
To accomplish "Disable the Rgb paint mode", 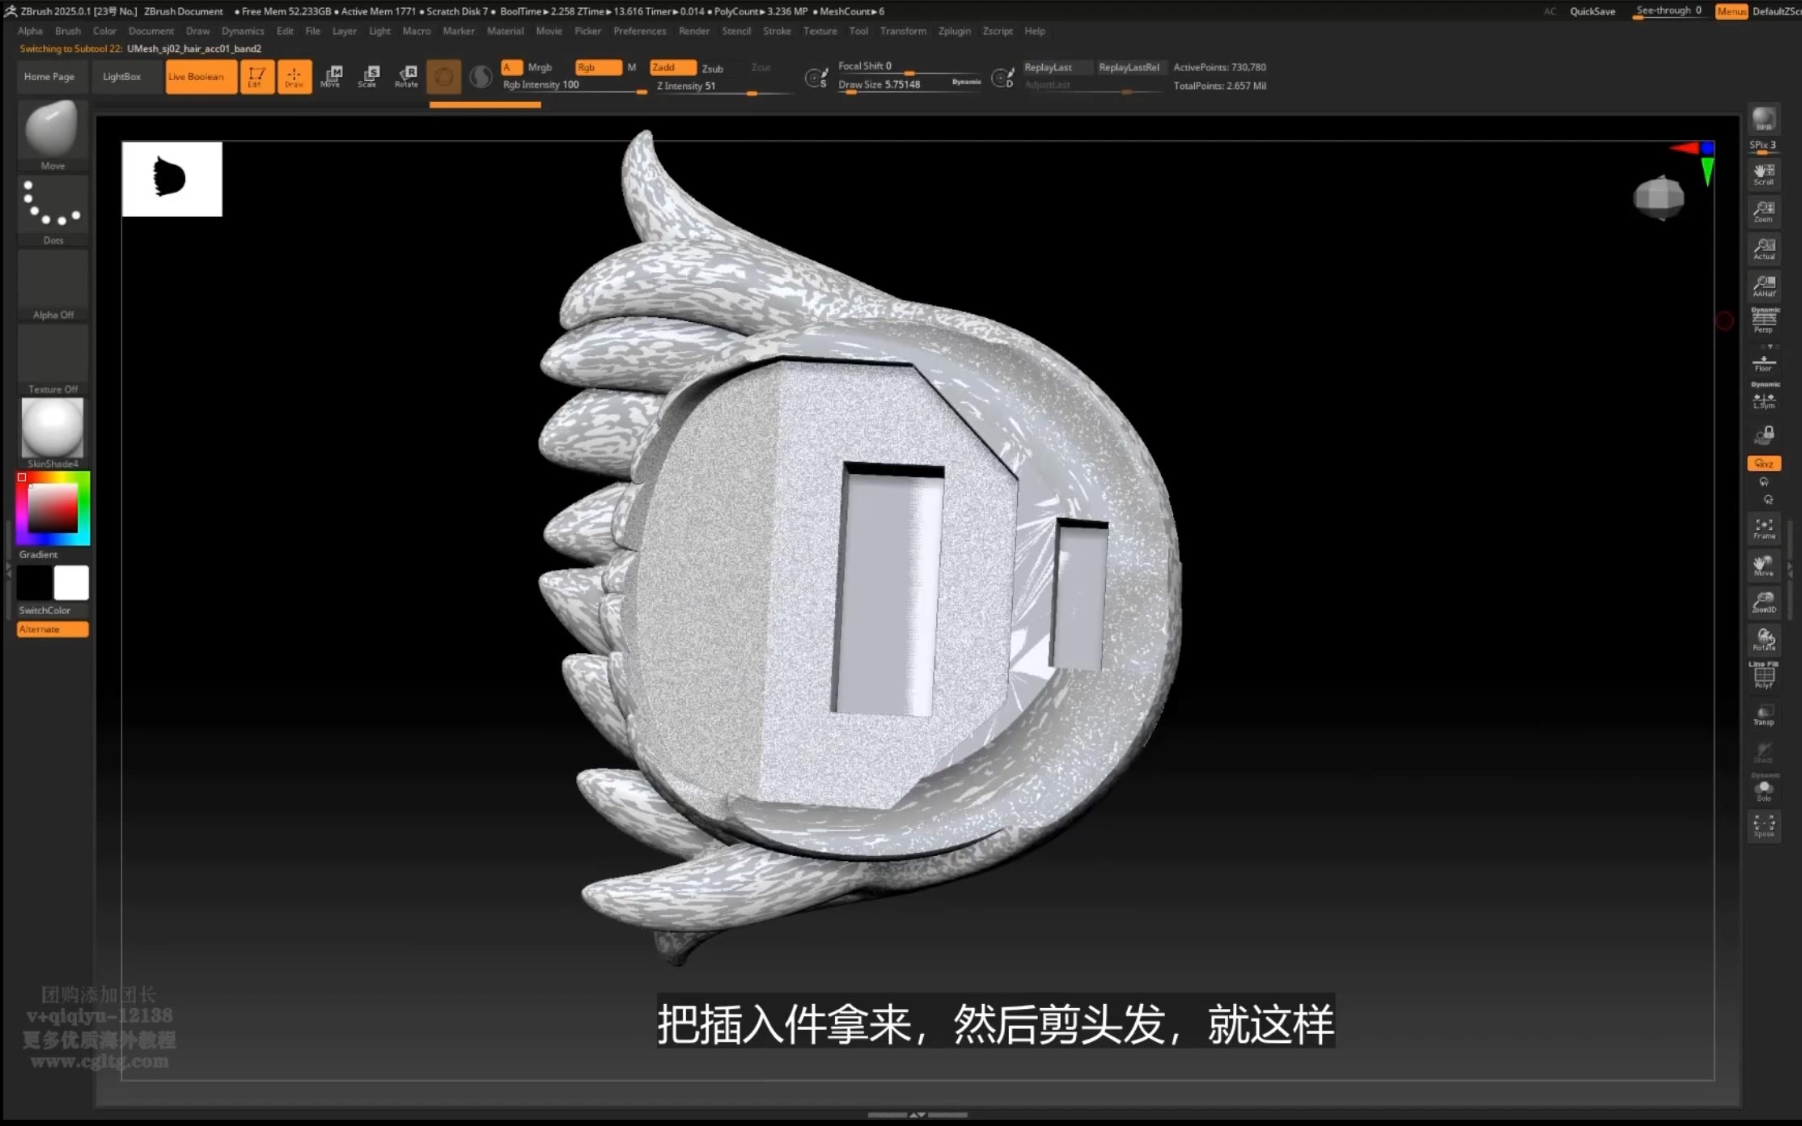I will point(597,68).
